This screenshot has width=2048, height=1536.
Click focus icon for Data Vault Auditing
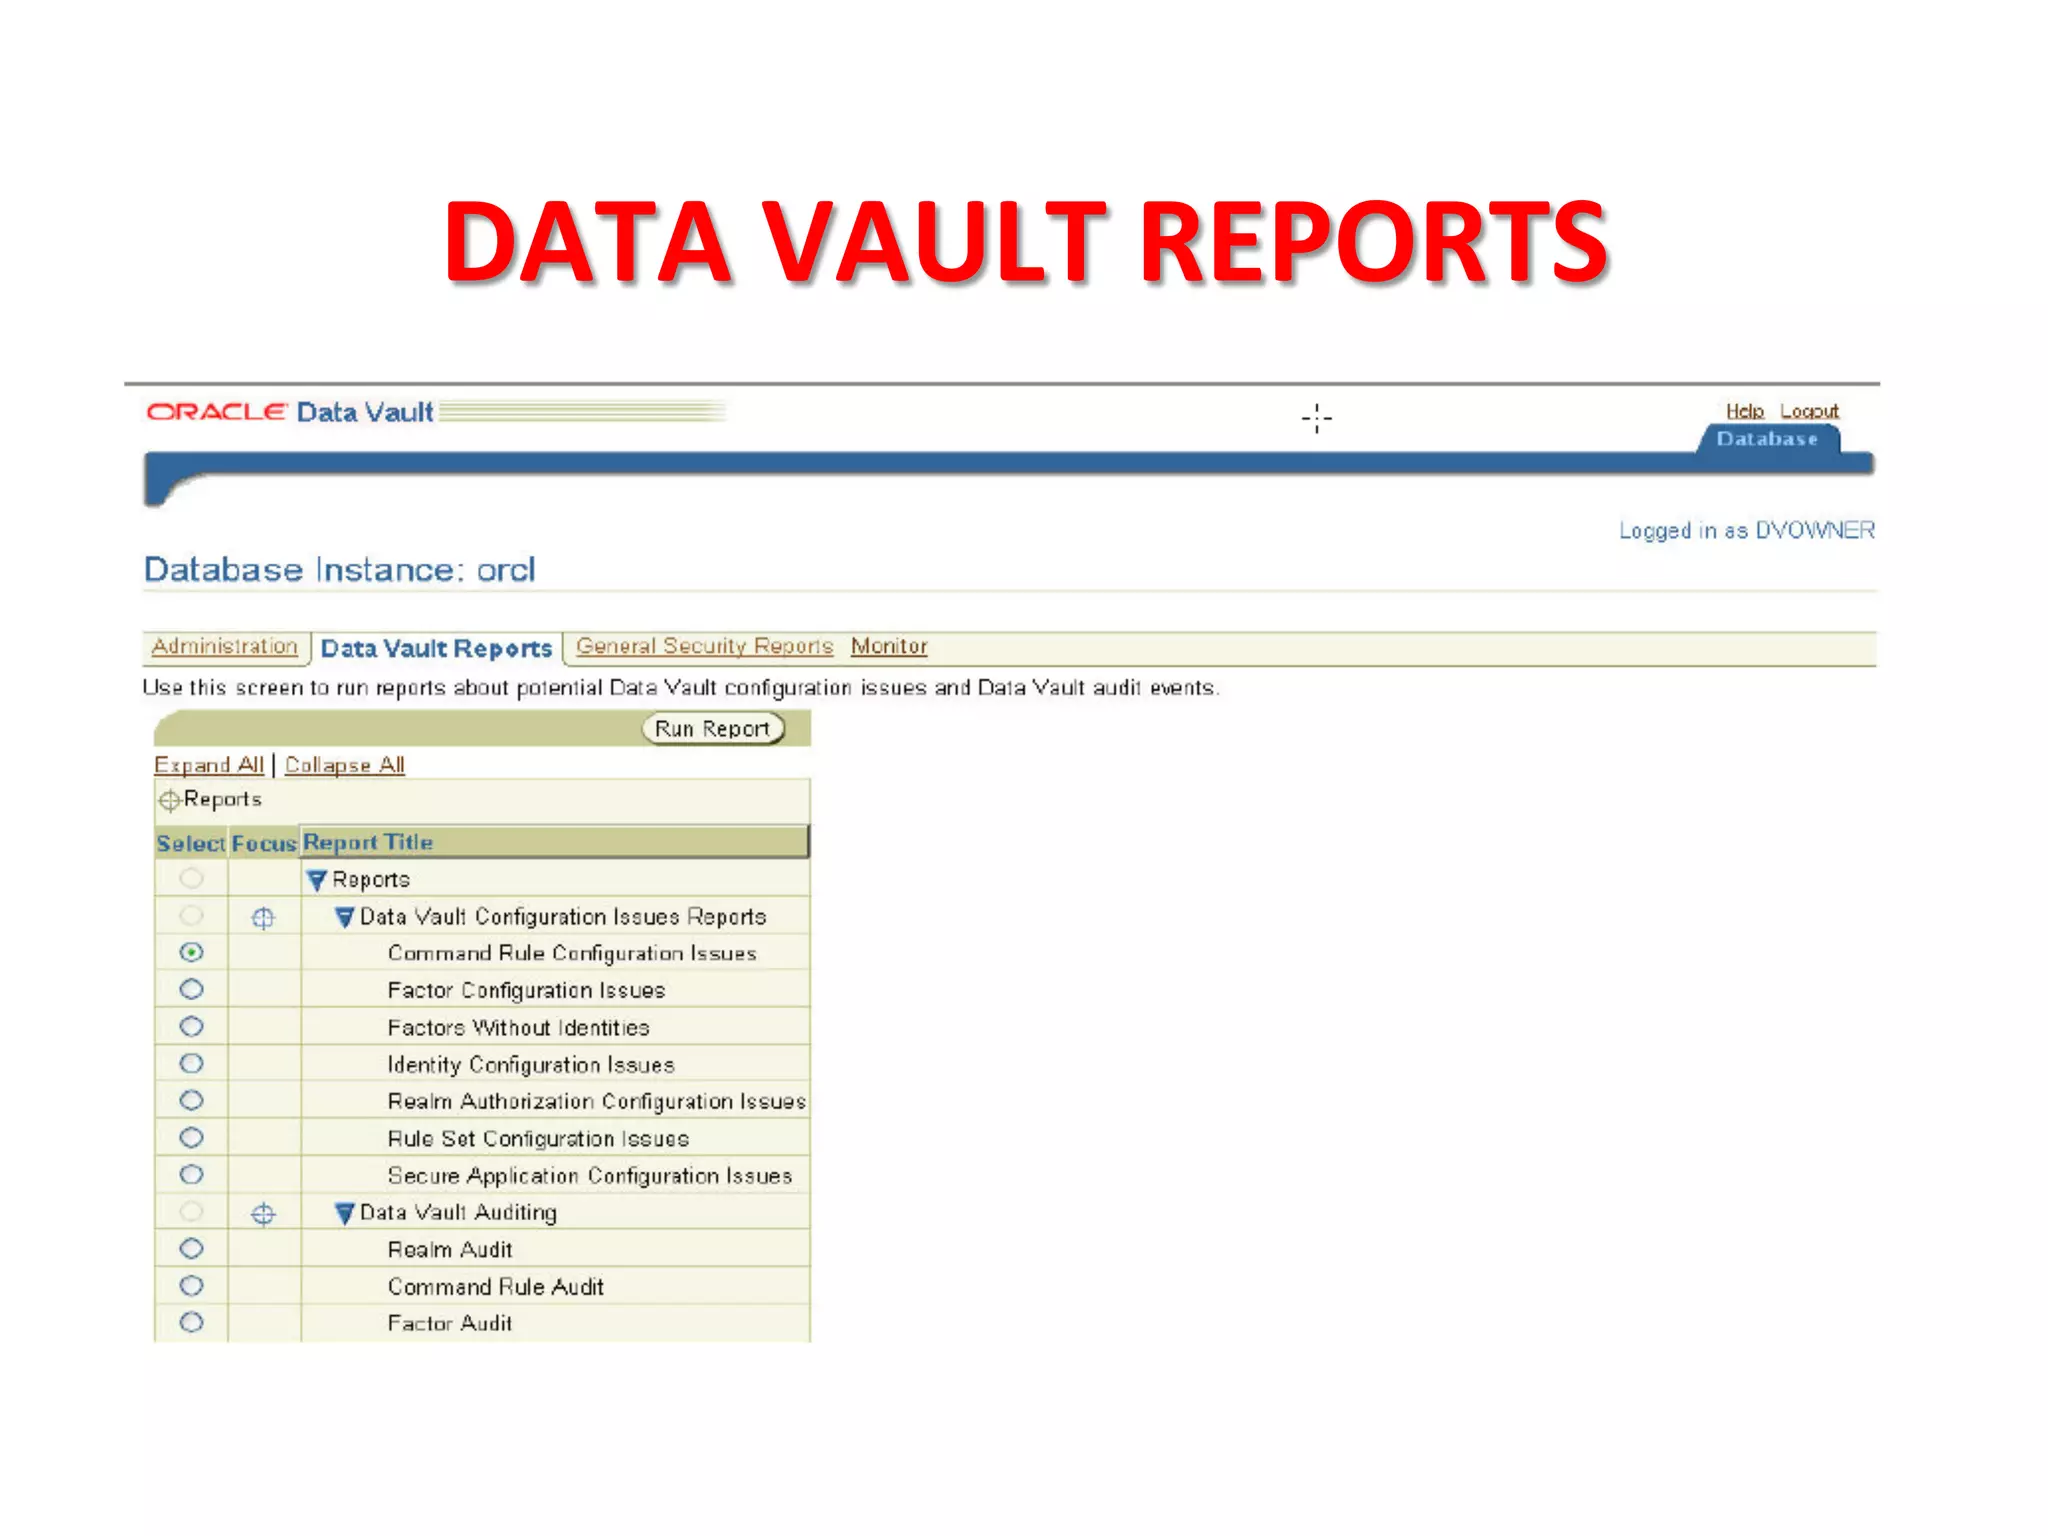pos(263,1214)
